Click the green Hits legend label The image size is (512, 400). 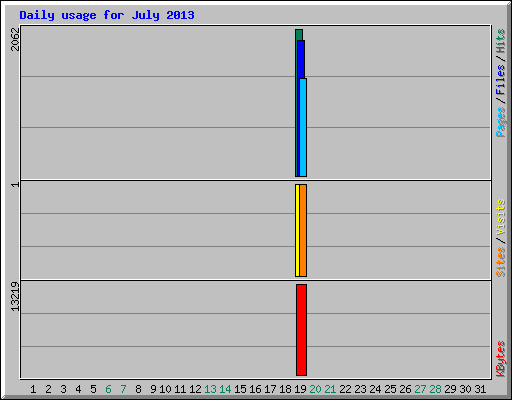tap(500, 41)
